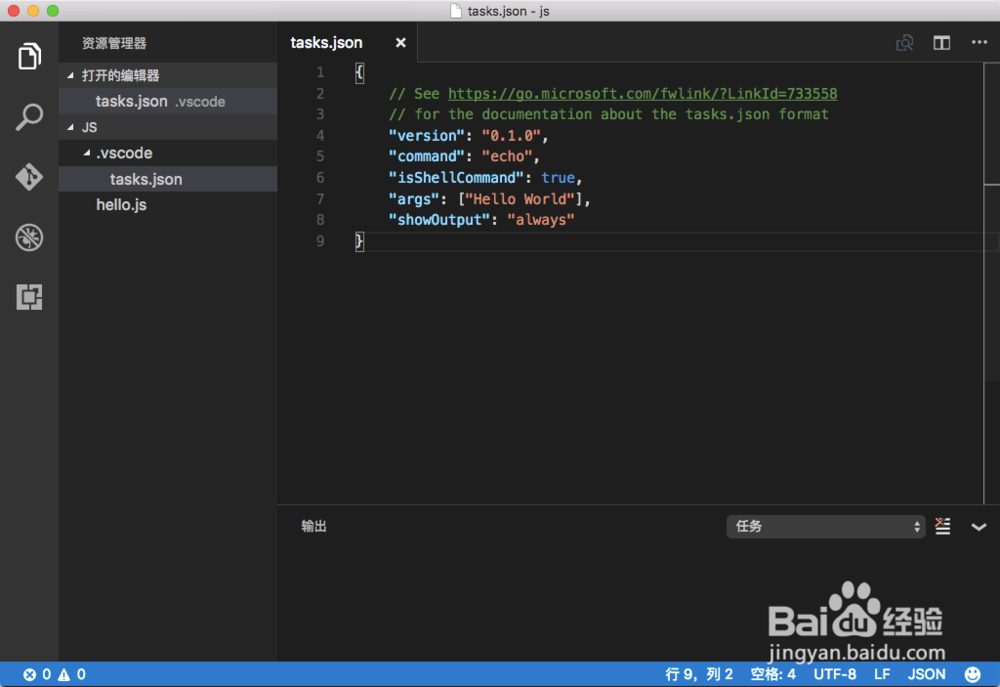Screen dimensions: 1000x687
Task: Split the editor with the split icon
Action: tap(941, 43)
